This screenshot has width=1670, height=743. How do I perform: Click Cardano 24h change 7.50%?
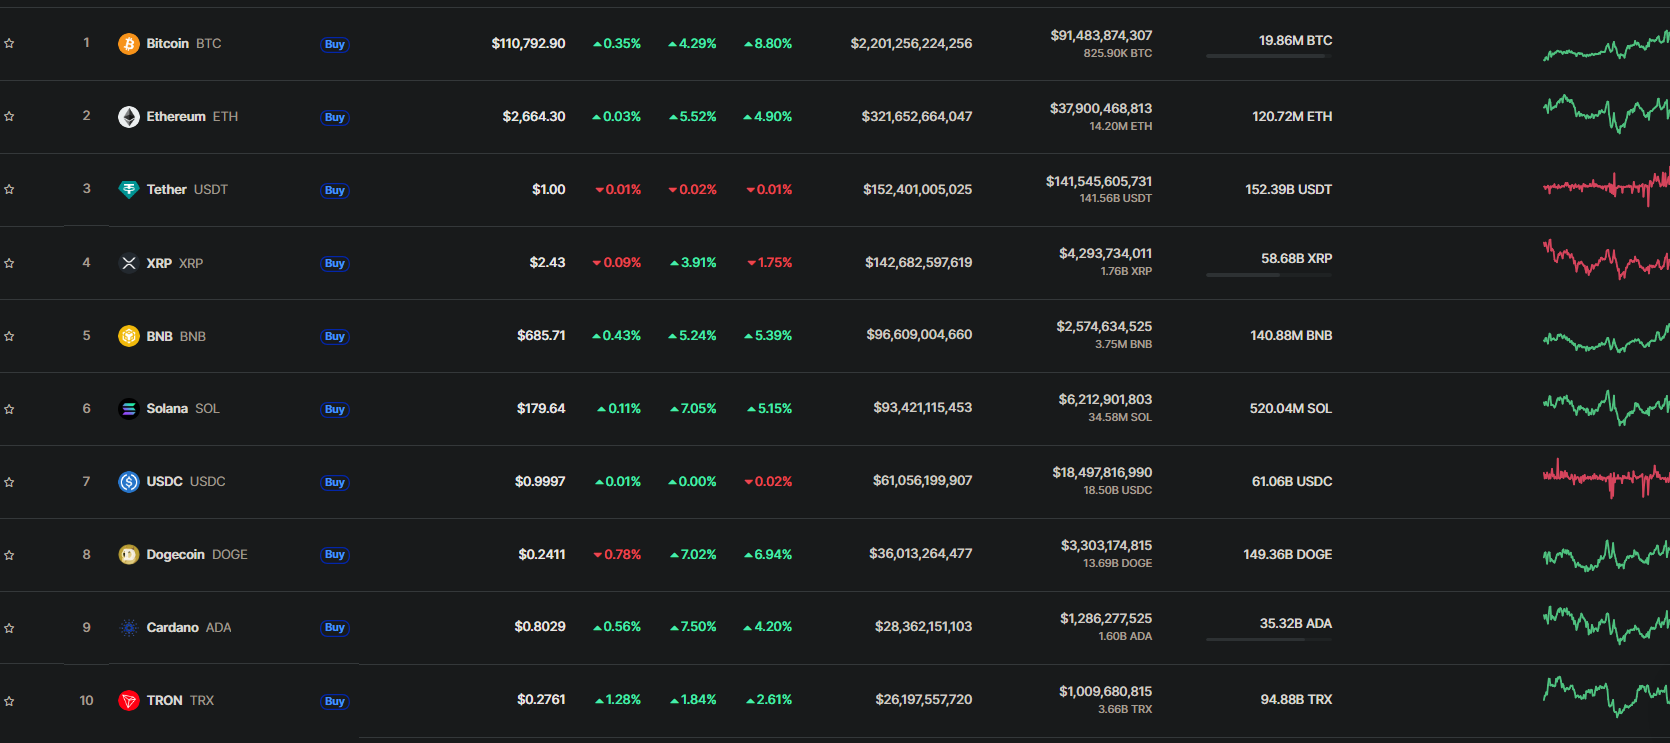pos(693,627)
